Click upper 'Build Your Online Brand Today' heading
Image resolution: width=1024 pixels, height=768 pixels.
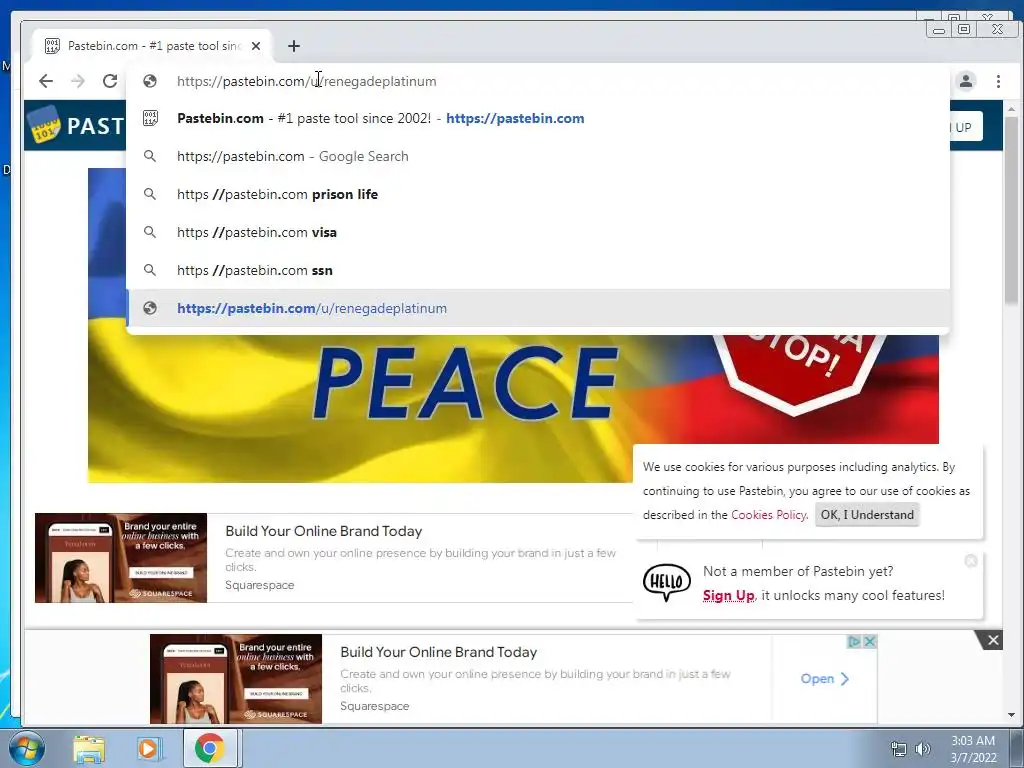coord(324,531)
